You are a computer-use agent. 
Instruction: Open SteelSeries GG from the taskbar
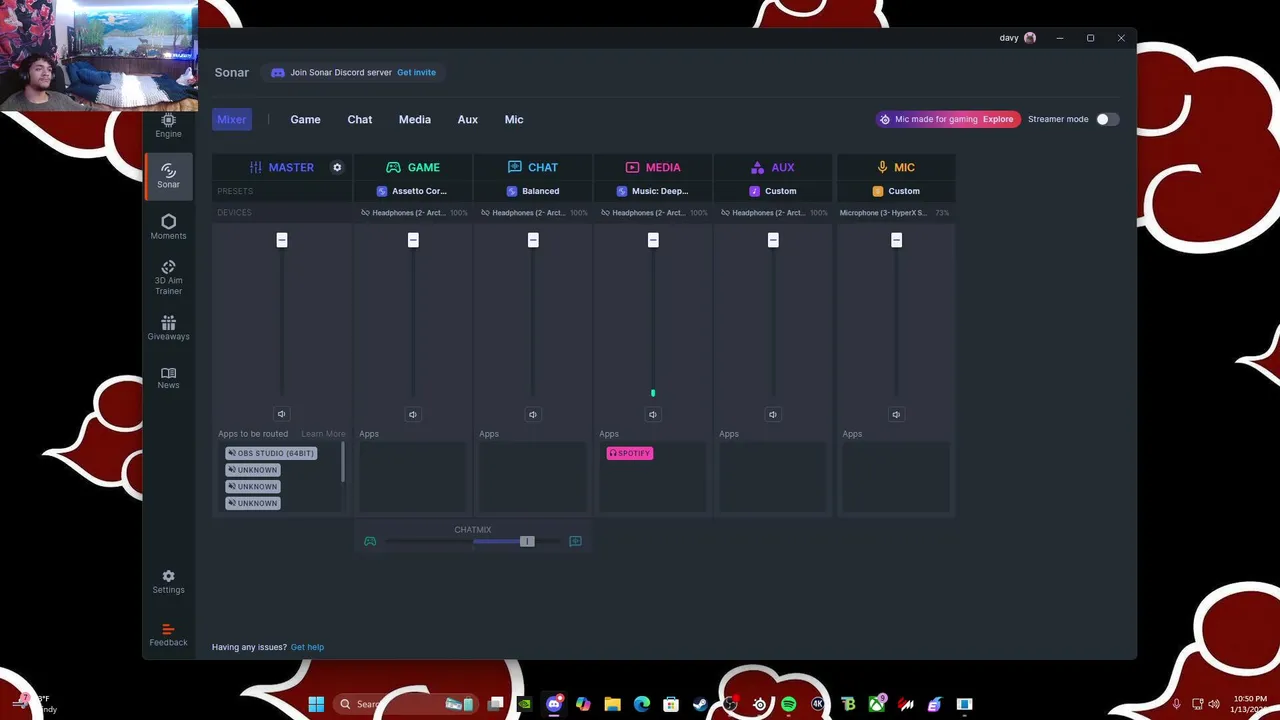(760, 704)
